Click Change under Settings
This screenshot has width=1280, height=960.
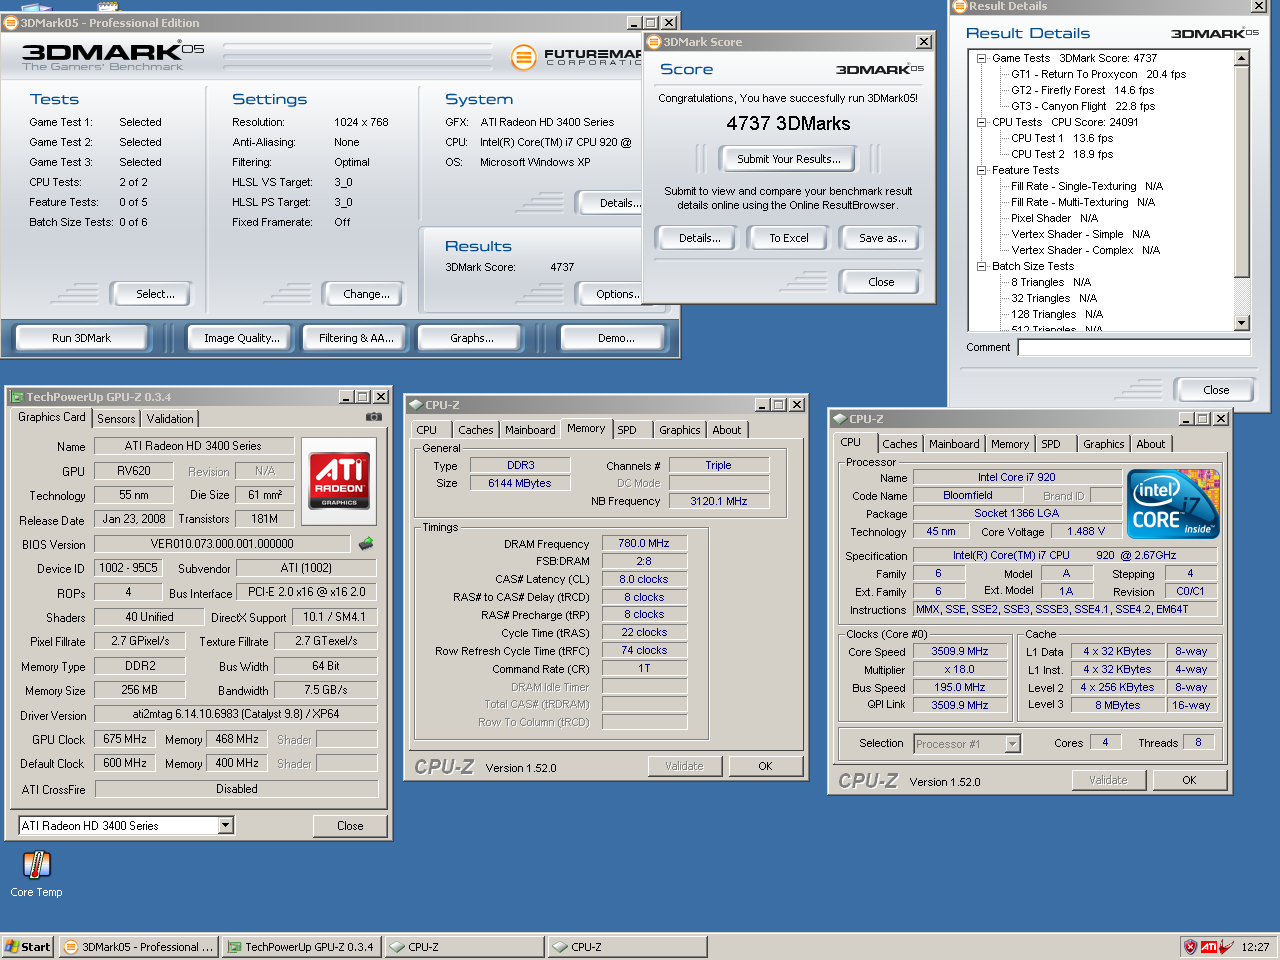(x=366, y=294)
